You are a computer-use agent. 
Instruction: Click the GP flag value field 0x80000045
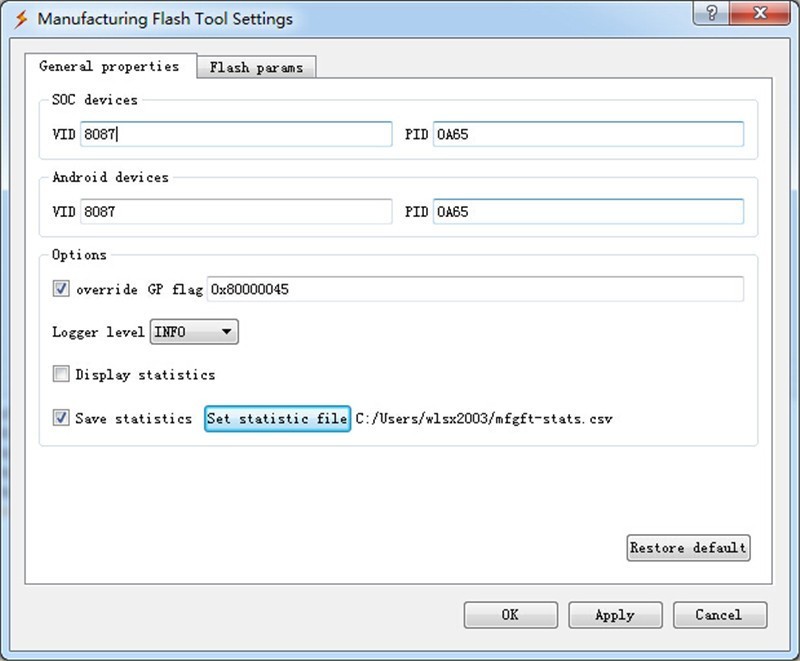(x=475, y=289)
